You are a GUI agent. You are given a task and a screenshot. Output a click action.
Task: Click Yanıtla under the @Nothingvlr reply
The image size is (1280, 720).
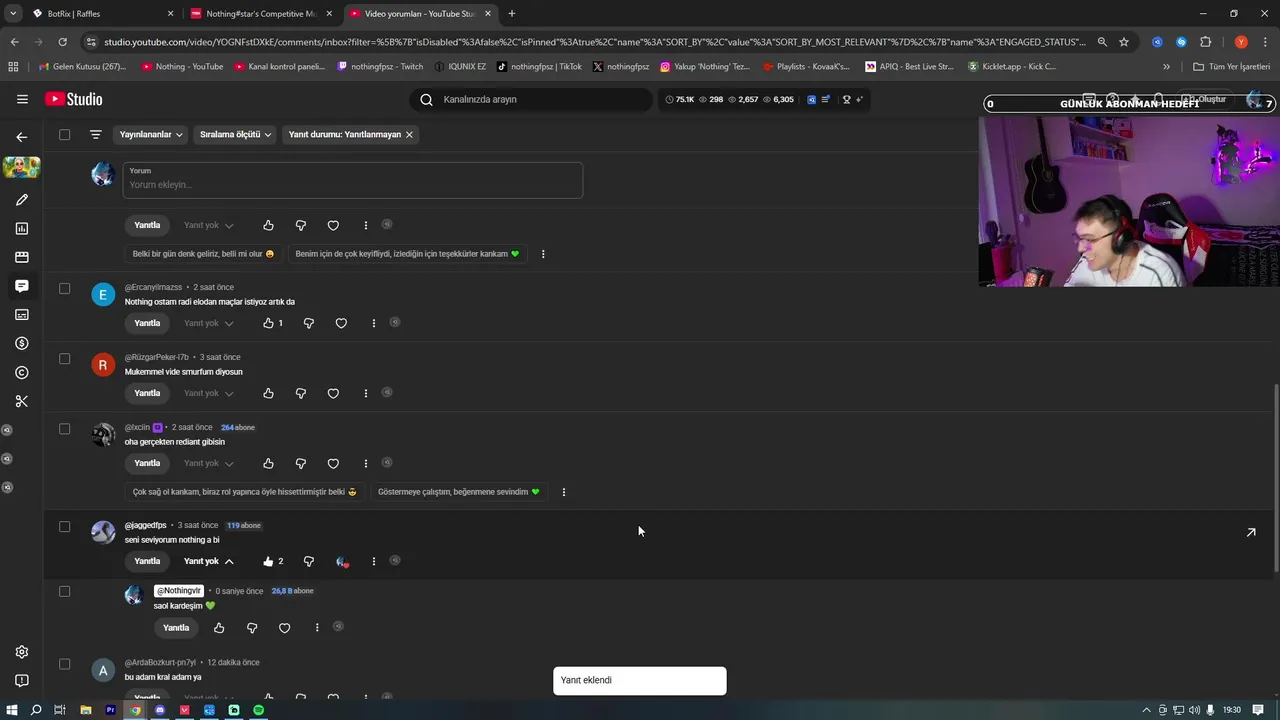pyautogui.click(x=176, y=628)
